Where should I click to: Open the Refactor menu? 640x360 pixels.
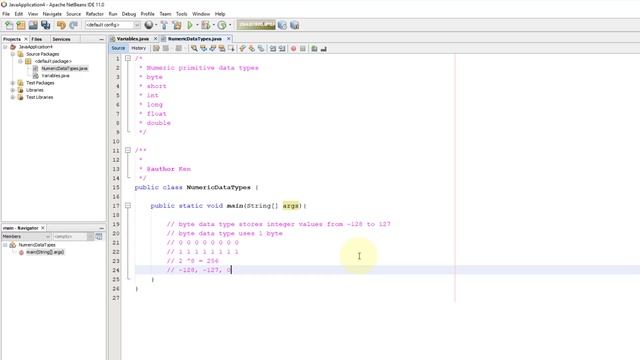point(95,14)
